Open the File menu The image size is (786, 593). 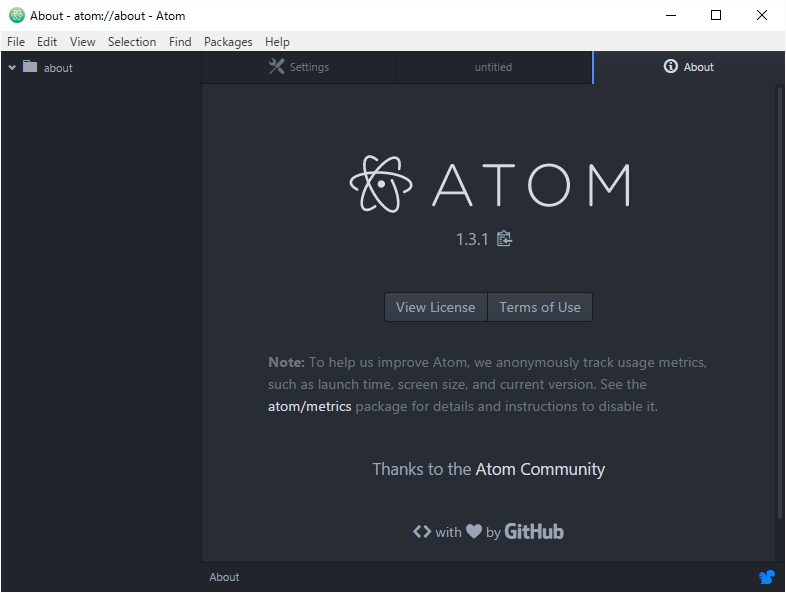(x=16, y=42)
